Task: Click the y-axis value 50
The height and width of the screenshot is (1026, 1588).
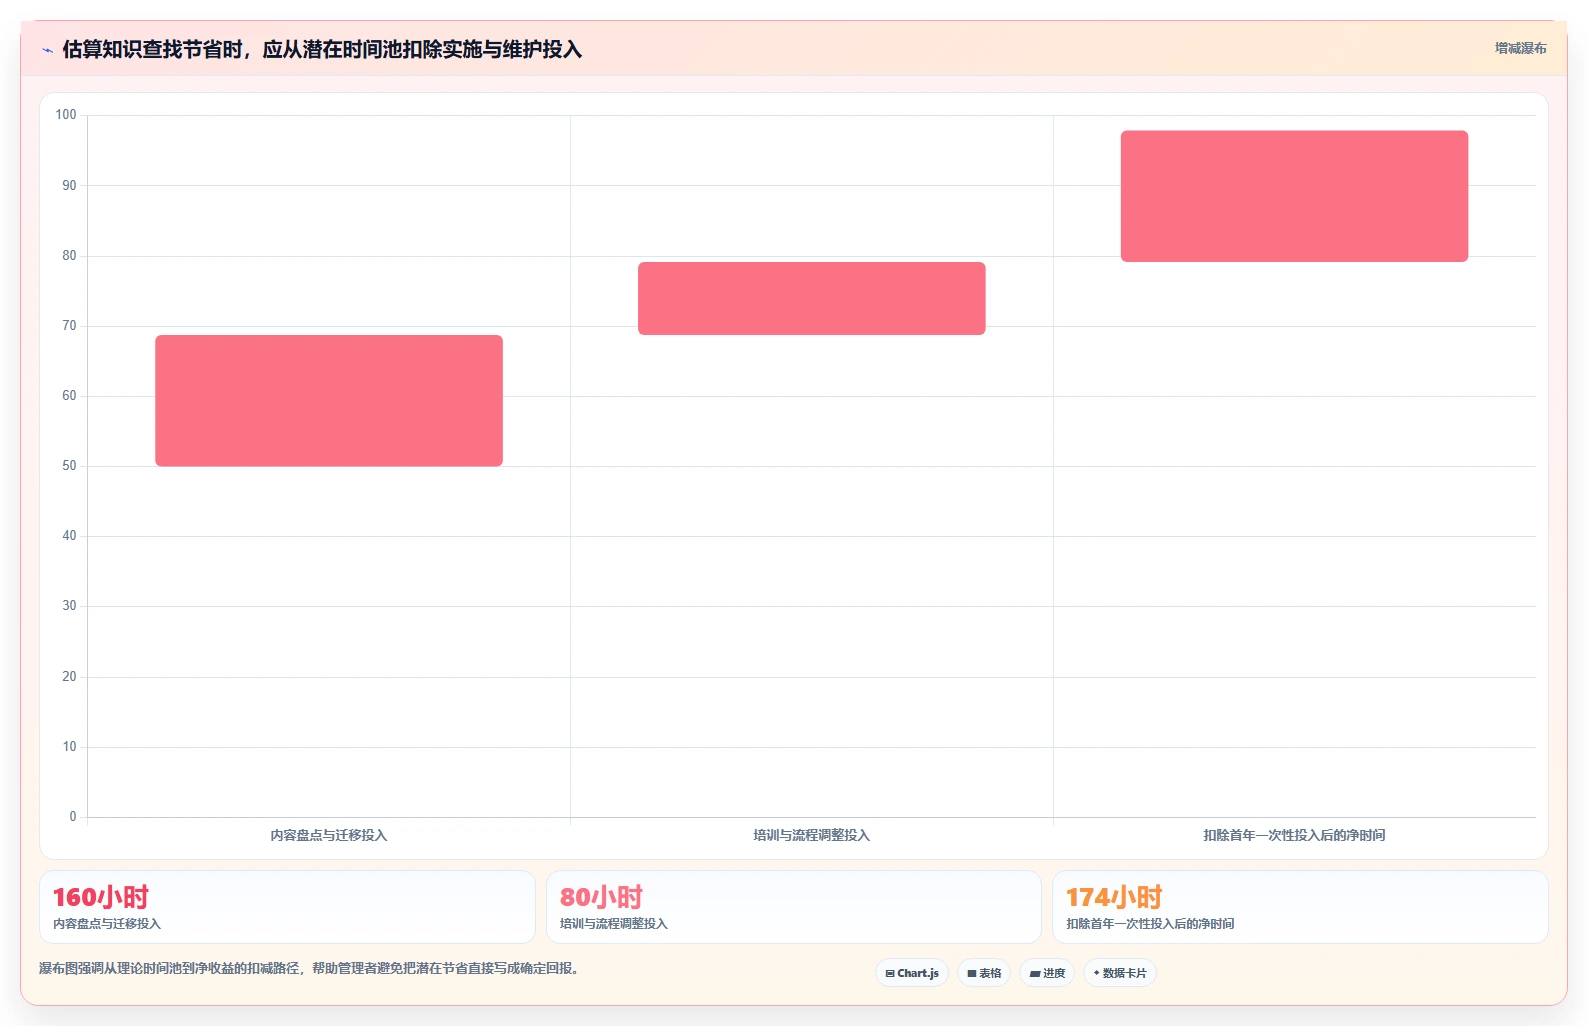Action: point(69,466)
